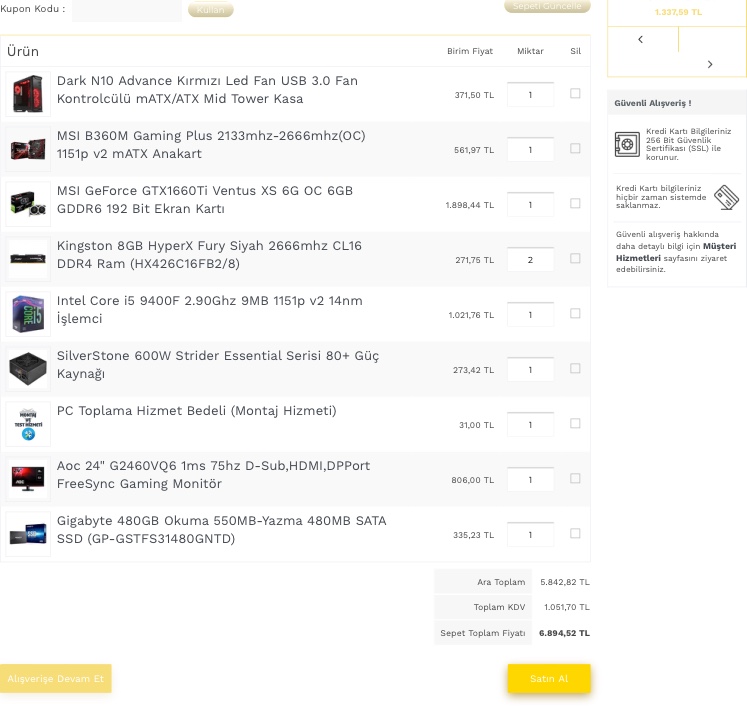This screenshot has width=747, height=708.
Task: Click the PC Toplama Hizmet Bedeli image
Action: tap(28, 424)
